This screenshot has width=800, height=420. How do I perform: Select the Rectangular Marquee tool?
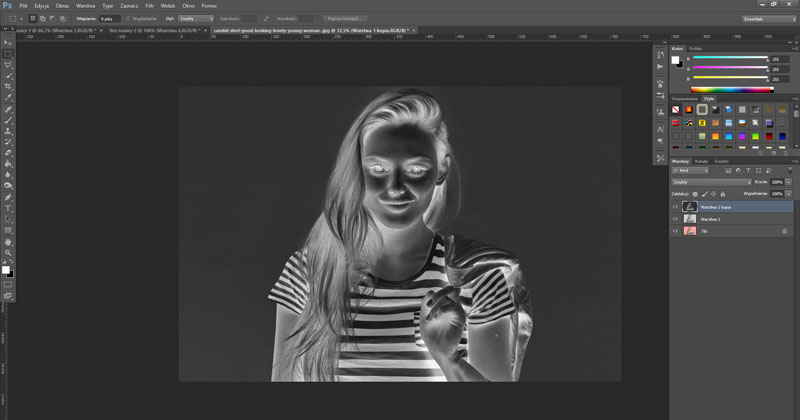pyautogui.click(x=9, y=53)
